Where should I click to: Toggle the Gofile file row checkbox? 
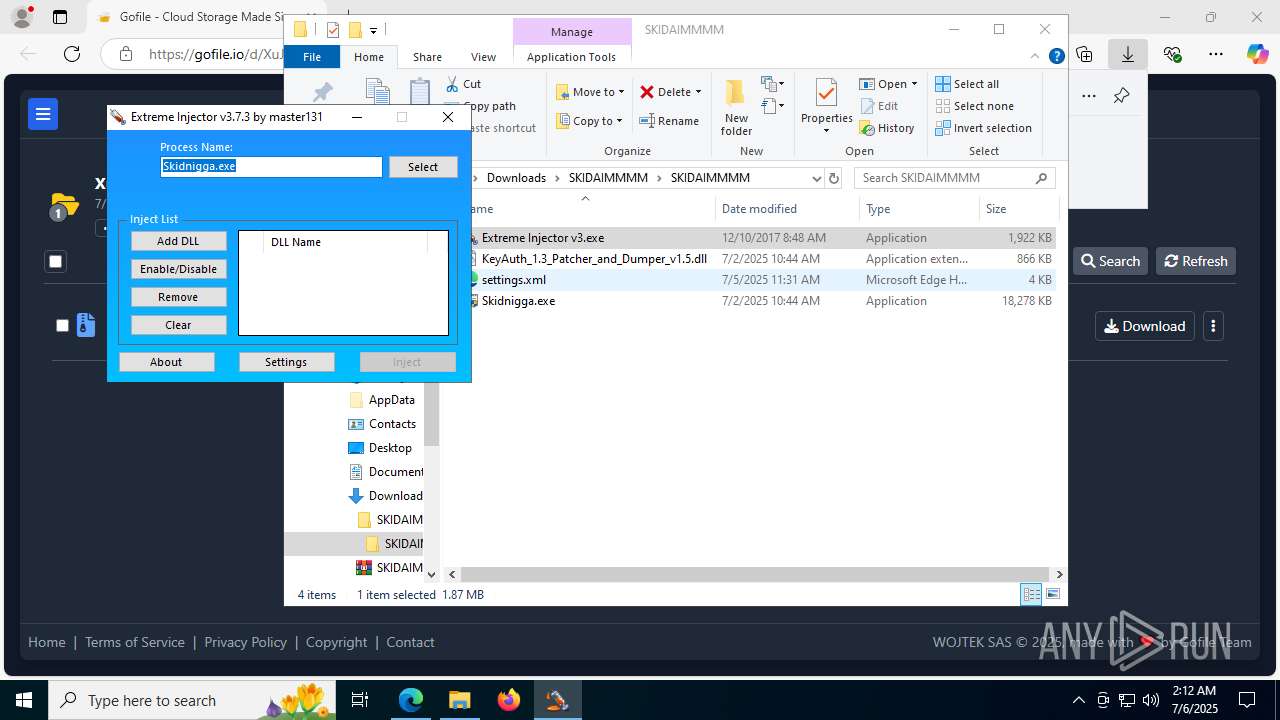(62, 326)
